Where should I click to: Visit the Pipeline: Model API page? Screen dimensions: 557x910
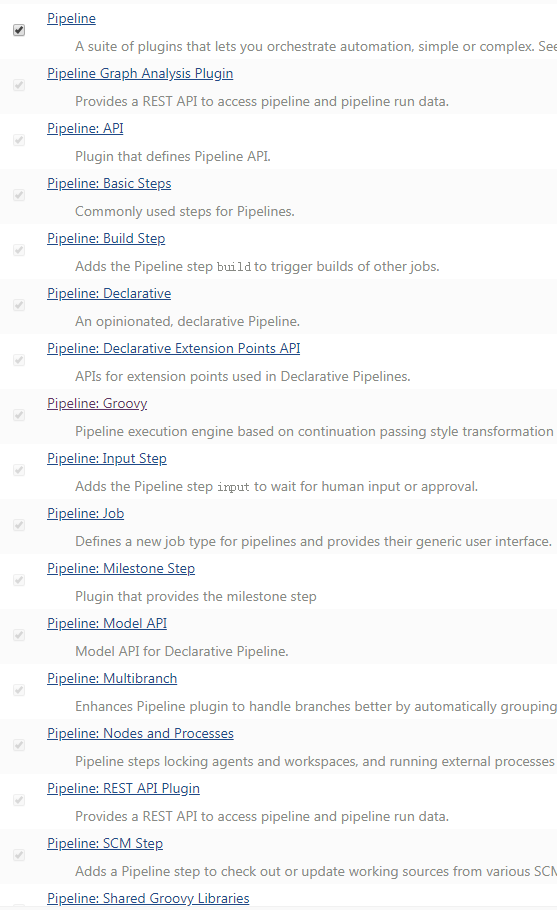click(x=107, y=623)
